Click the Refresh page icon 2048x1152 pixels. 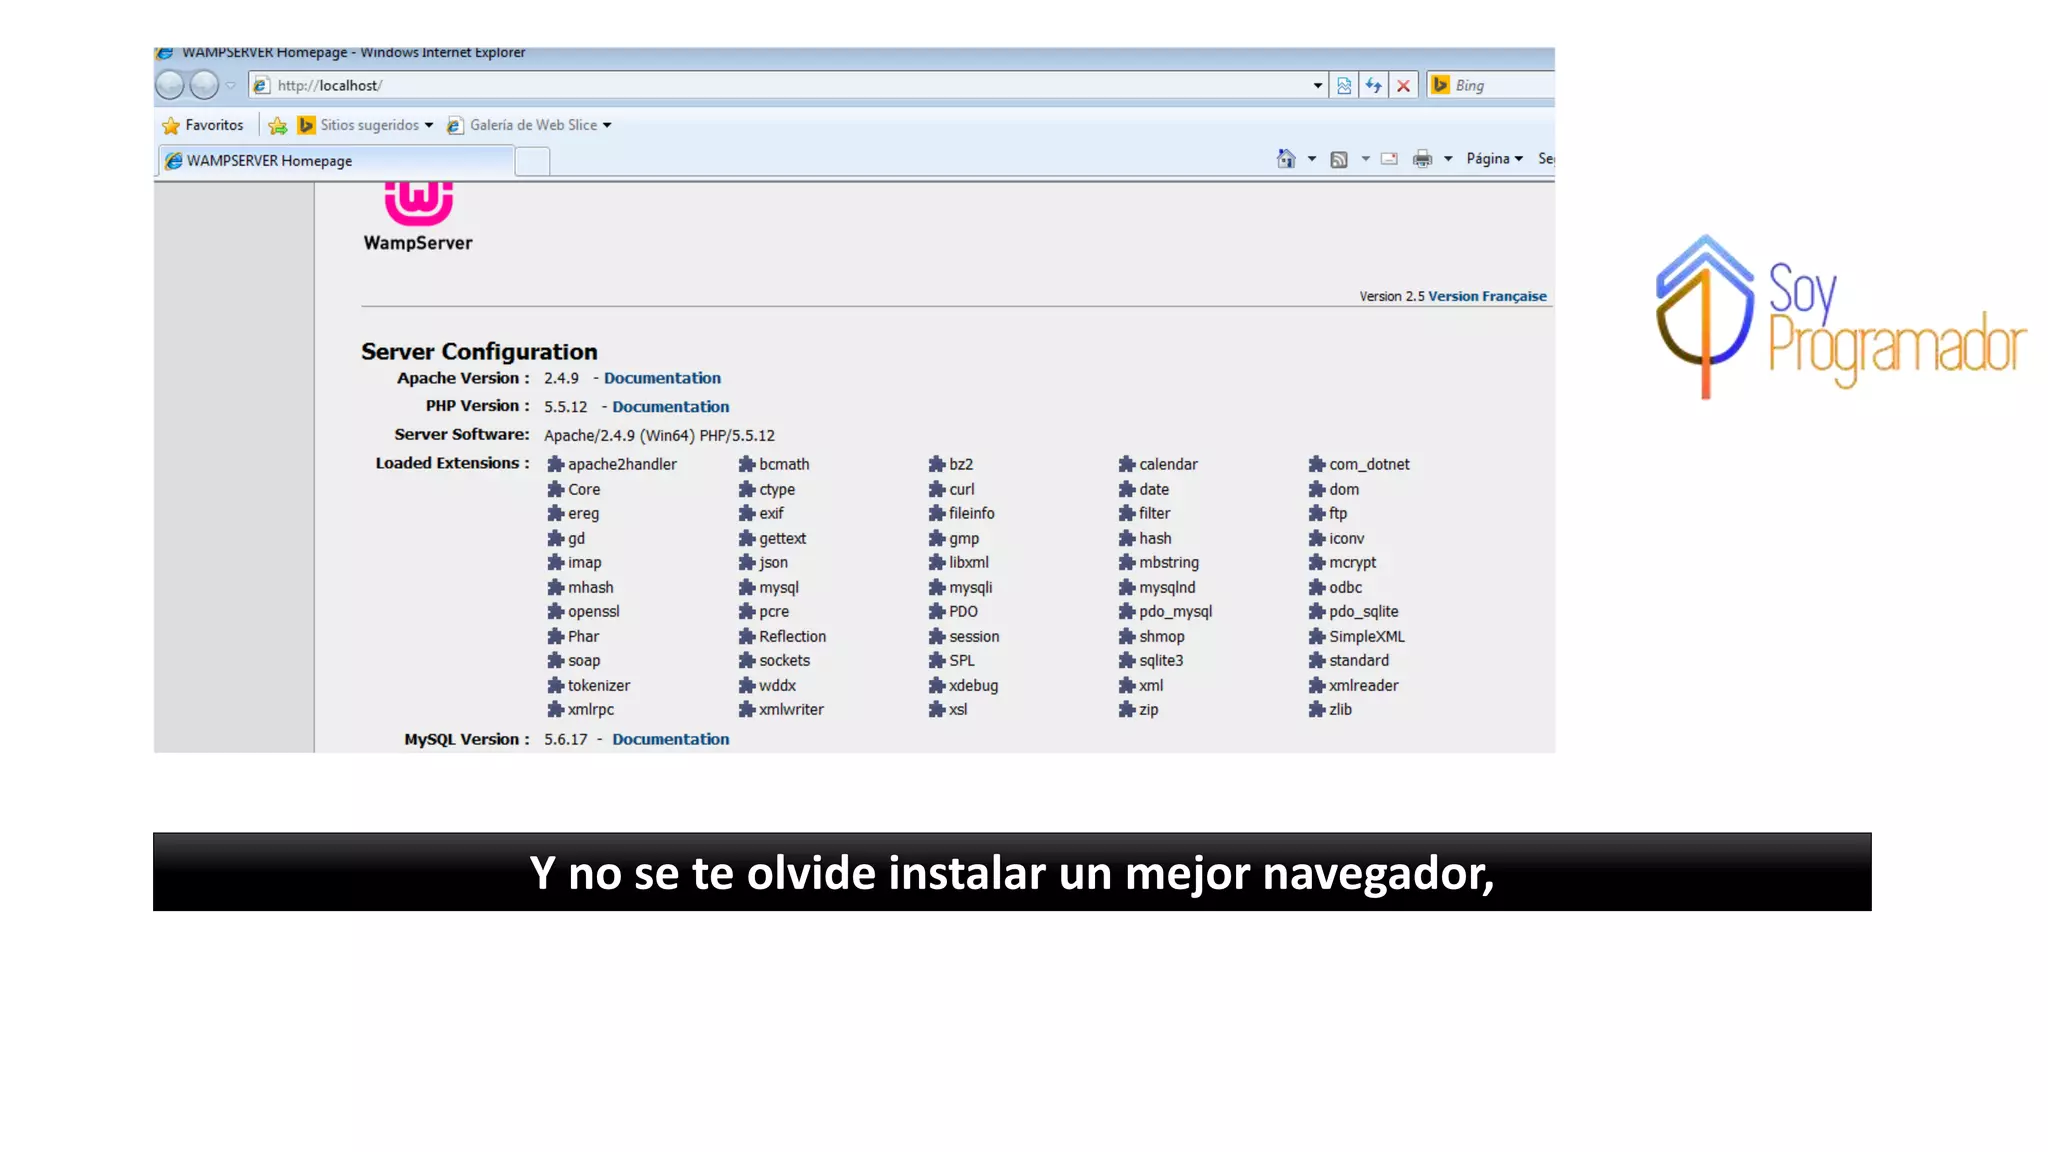click(x=1374, y=86)
